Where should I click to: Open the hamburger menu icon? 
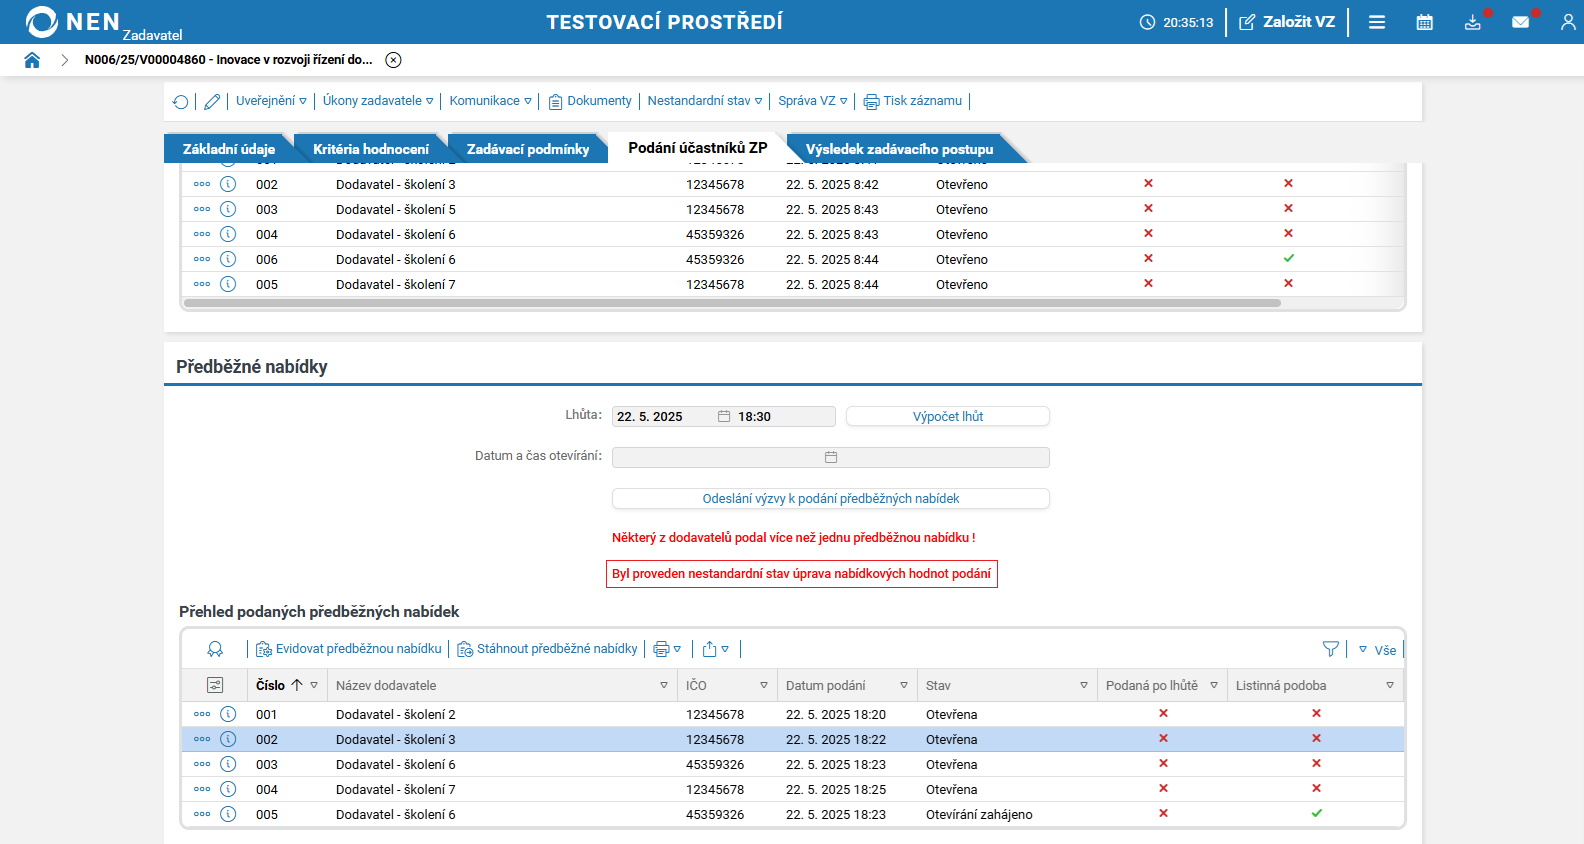pyautogui.click(x=1377, y=22)
